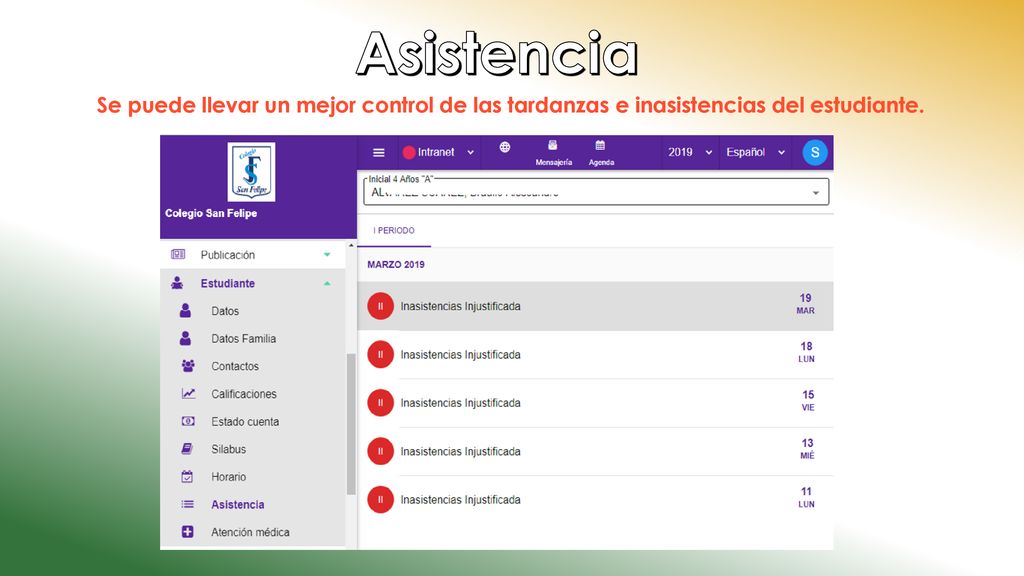Click the Sílabus book icon
1024x576 pixels.
tap(187, 449)
